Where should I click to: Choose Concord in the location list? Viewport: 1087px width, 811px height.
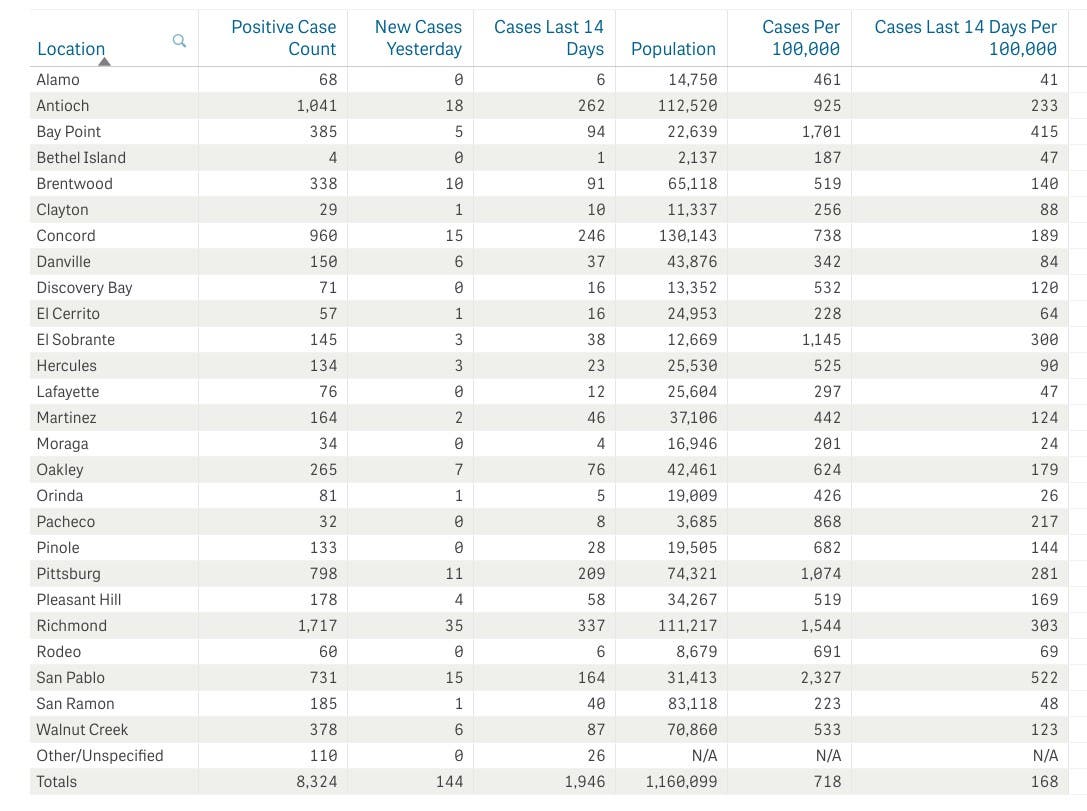click(66, 236)
